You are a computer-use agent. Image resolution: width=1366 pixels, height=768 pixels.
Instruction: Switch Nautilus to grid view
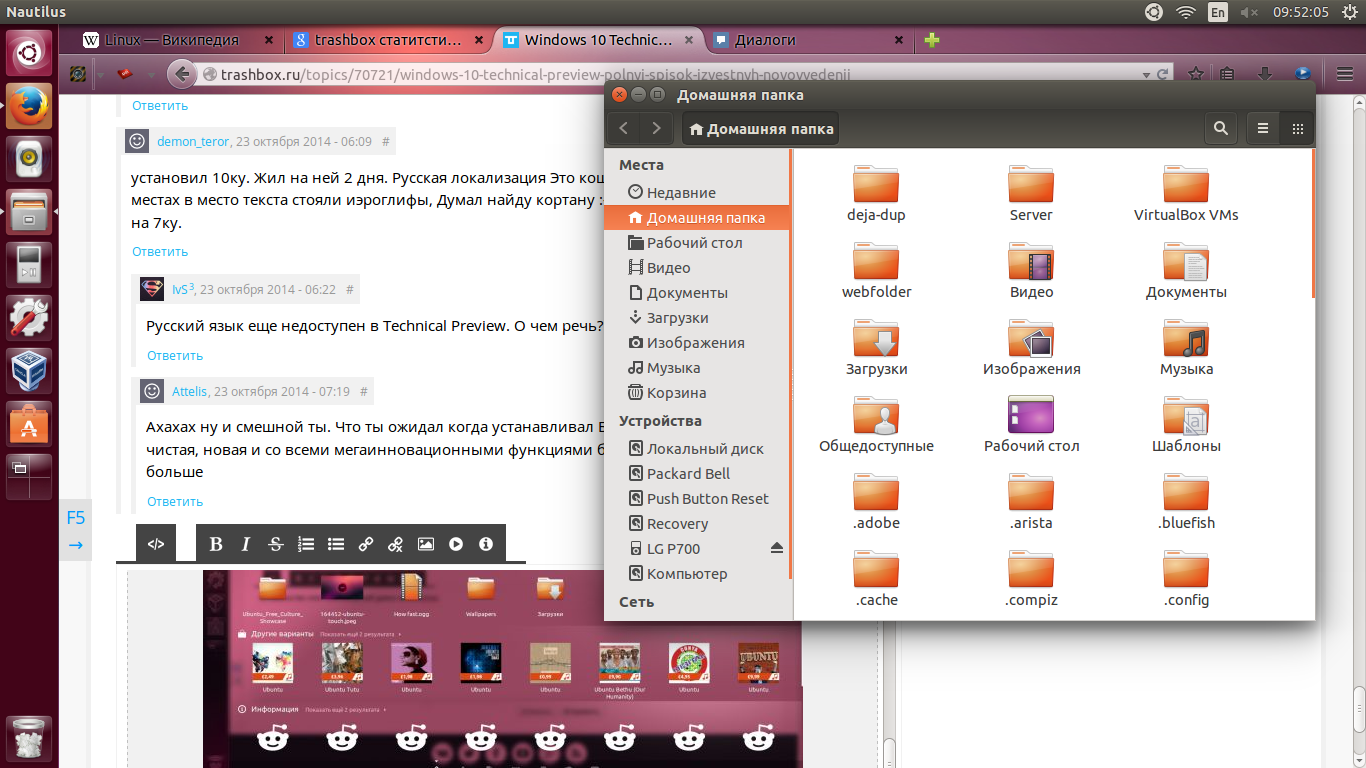pos(1297,128)
